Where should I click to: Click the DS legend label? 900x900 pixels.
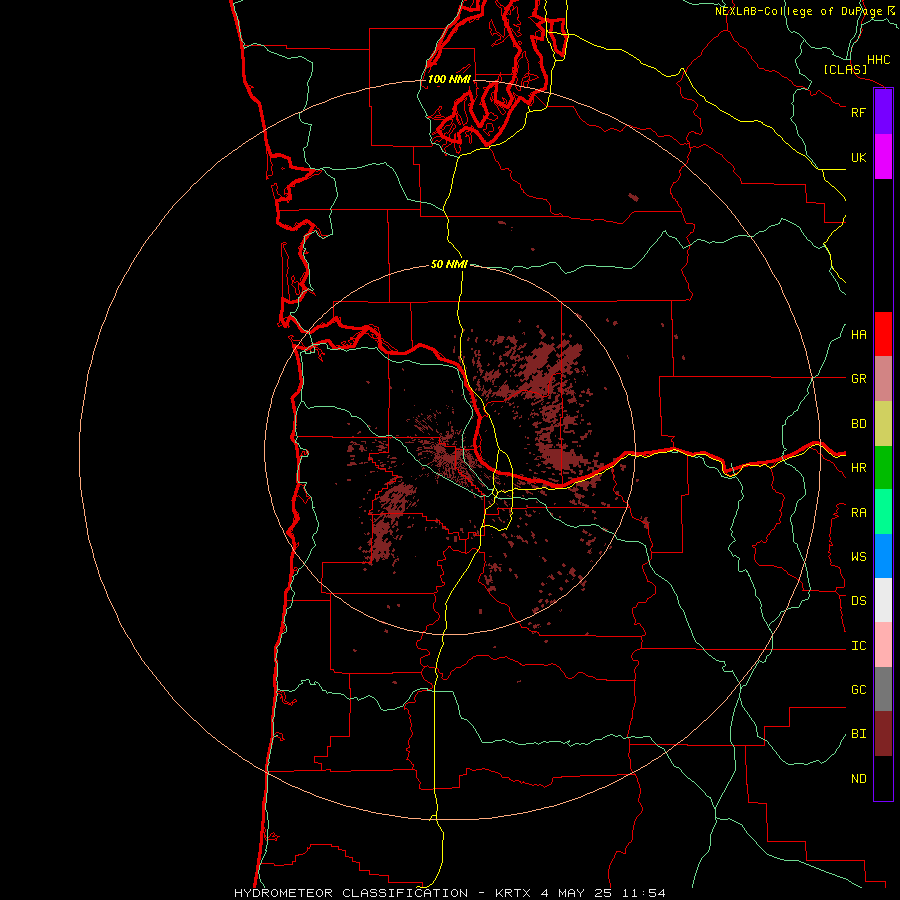point(859,601)
